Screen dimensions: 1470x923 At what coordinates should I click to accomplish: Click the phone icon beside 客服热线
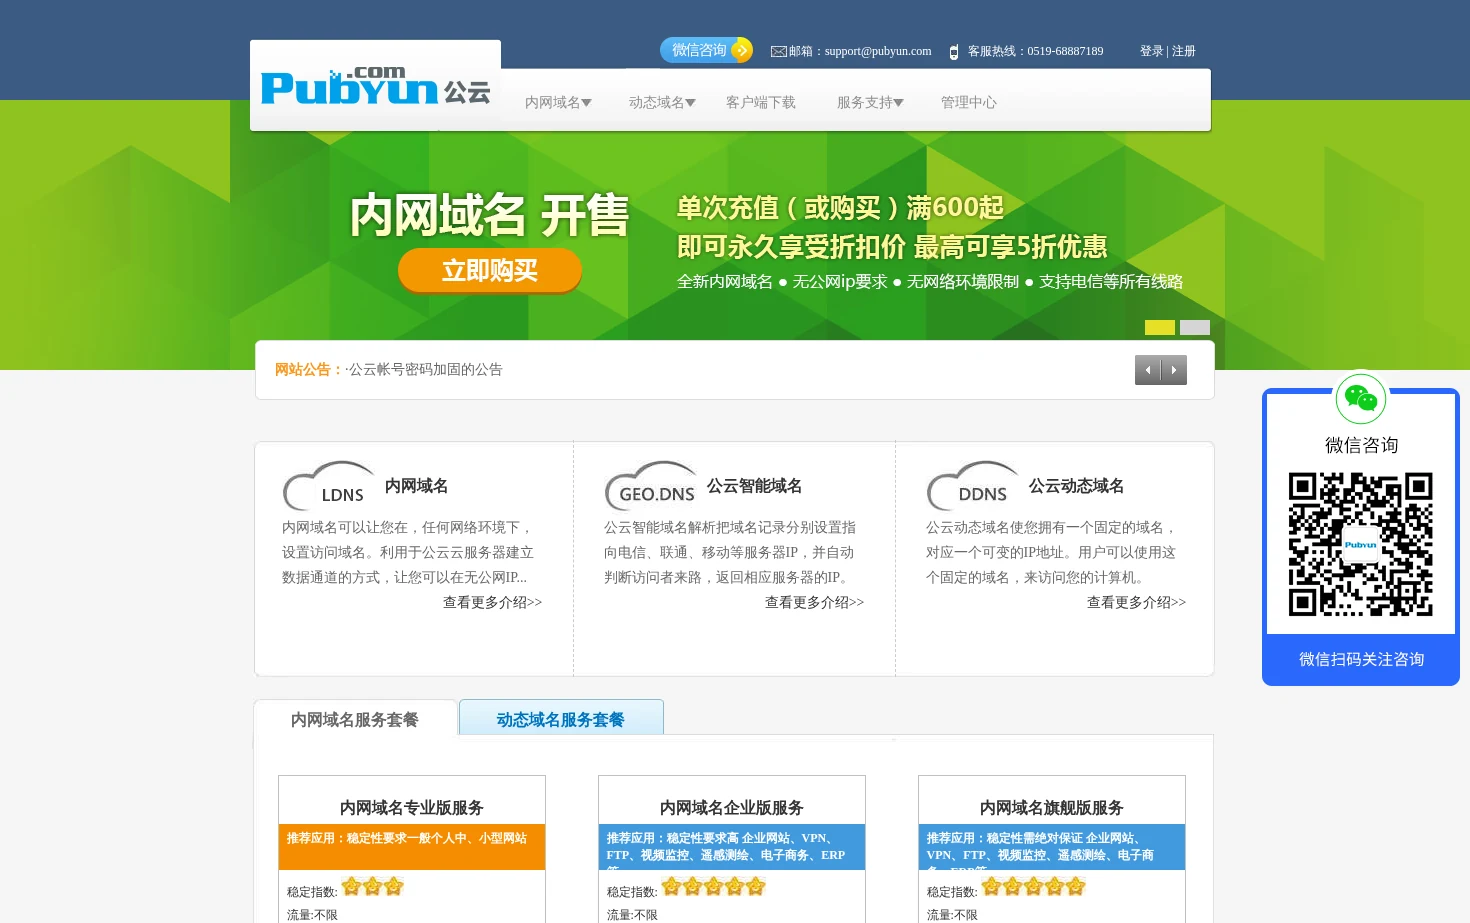954,52
